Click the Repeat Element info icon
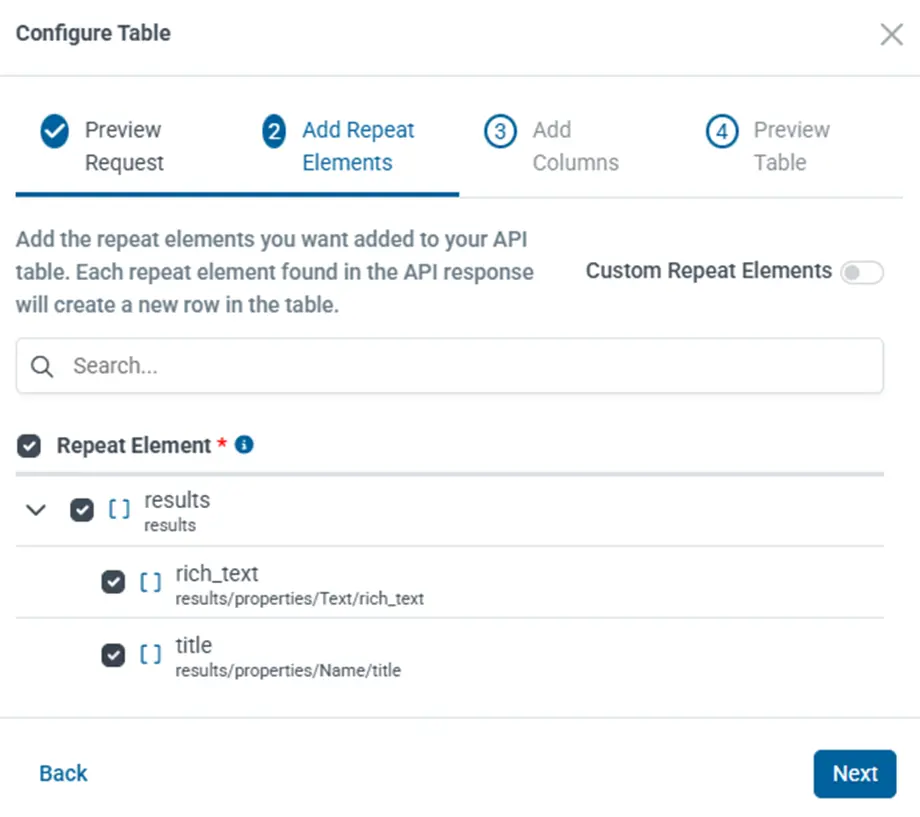The width and height of the screenshot is (920, 817). (244, 444)
